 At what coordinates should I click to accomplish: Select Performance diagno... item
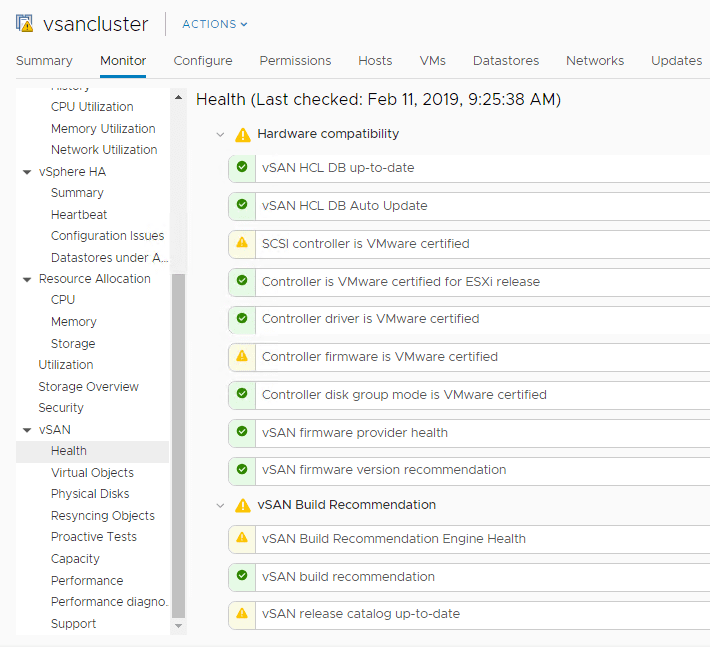[110, 602]
